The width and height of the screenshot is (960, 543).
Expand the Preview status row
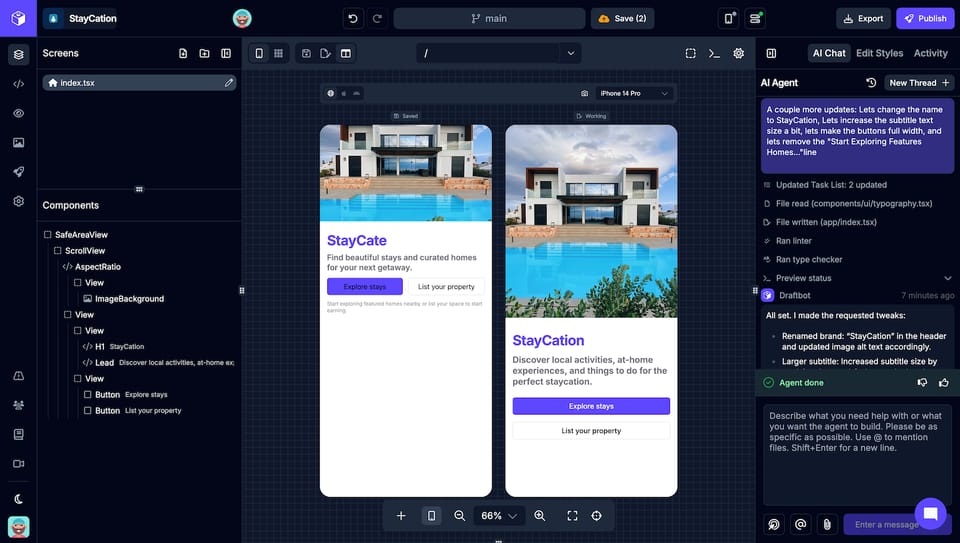[857, 278]
